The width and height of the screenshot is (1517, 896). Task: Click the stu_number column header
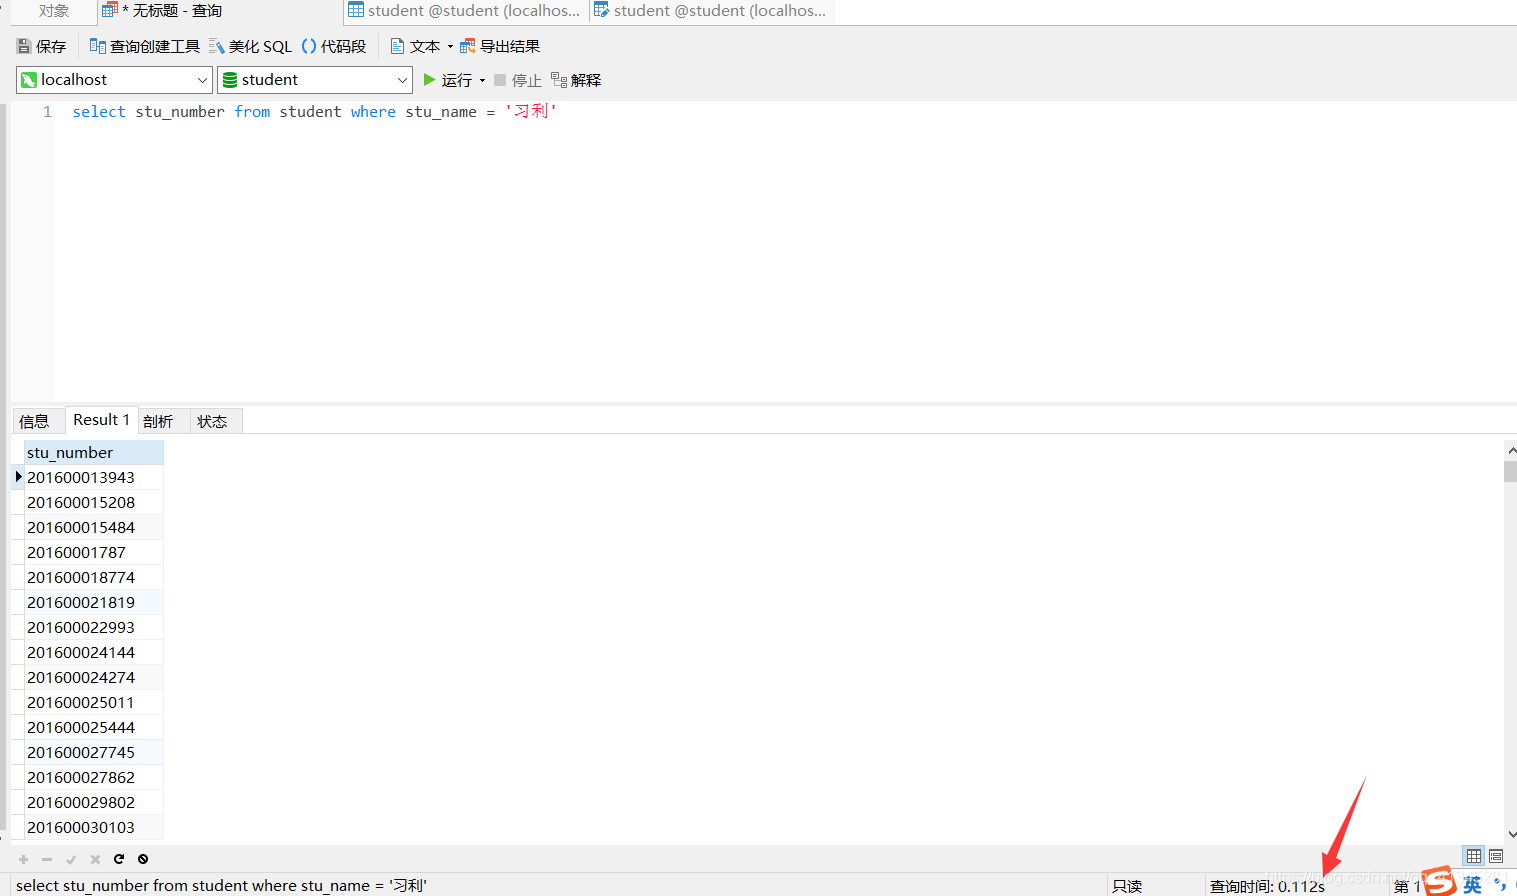(x=93, y=452)
